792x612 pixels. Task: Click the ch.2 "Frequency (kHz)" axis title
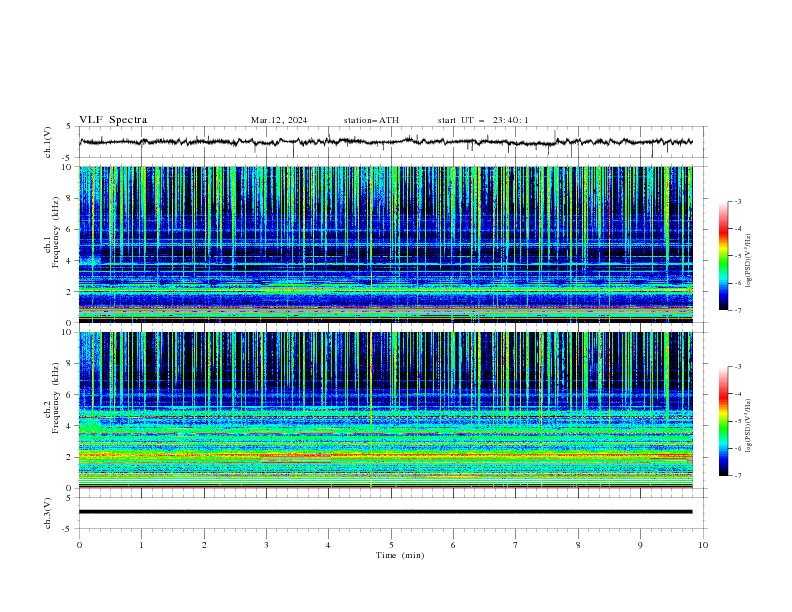(56, 398)
